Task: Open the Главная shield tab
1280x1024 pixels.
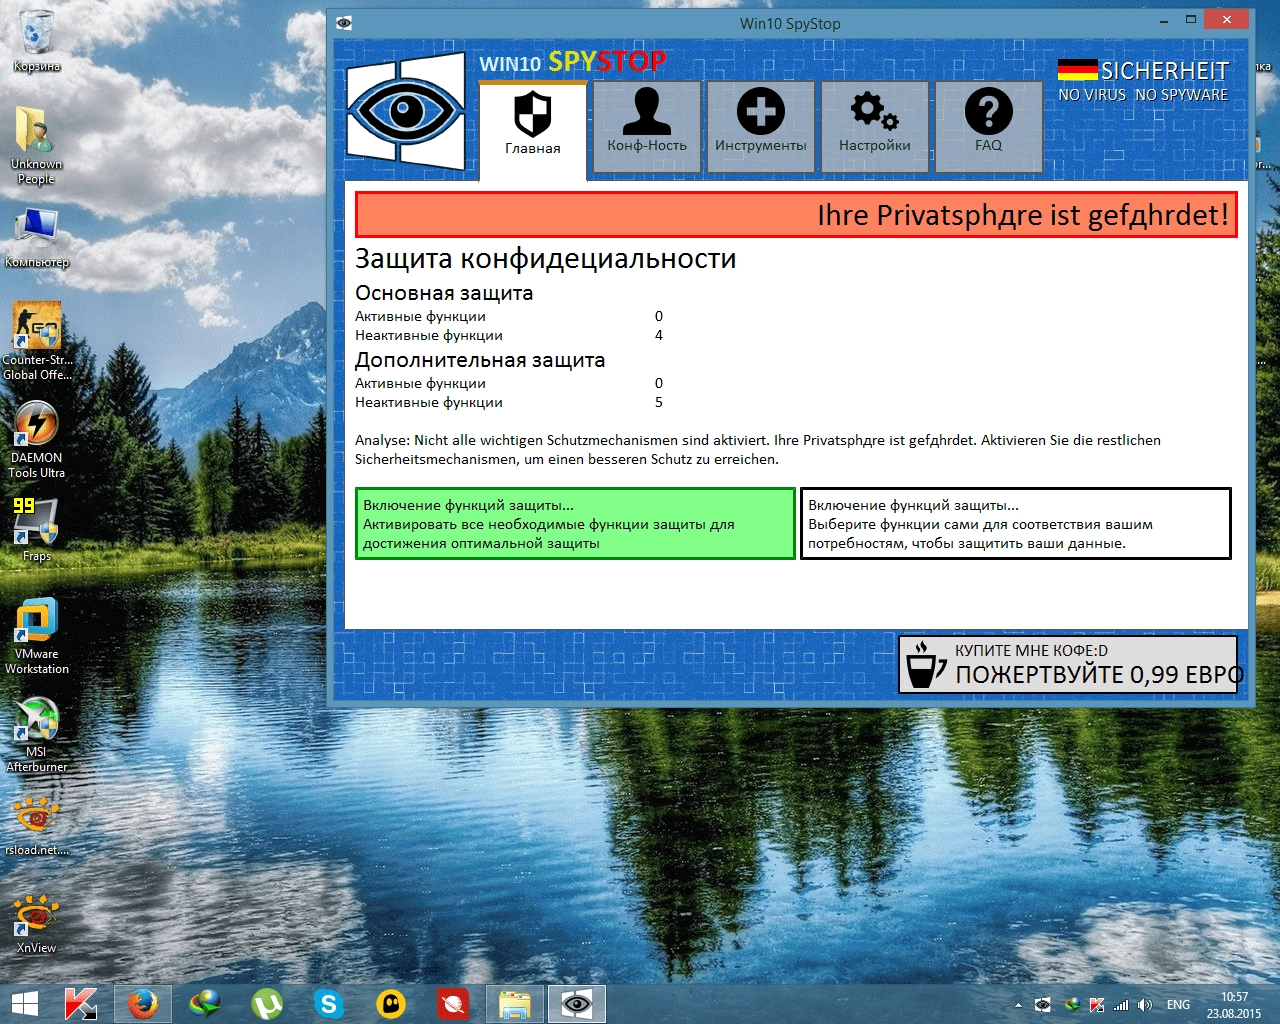Action: pyautogui.click(x=532, y=131)
